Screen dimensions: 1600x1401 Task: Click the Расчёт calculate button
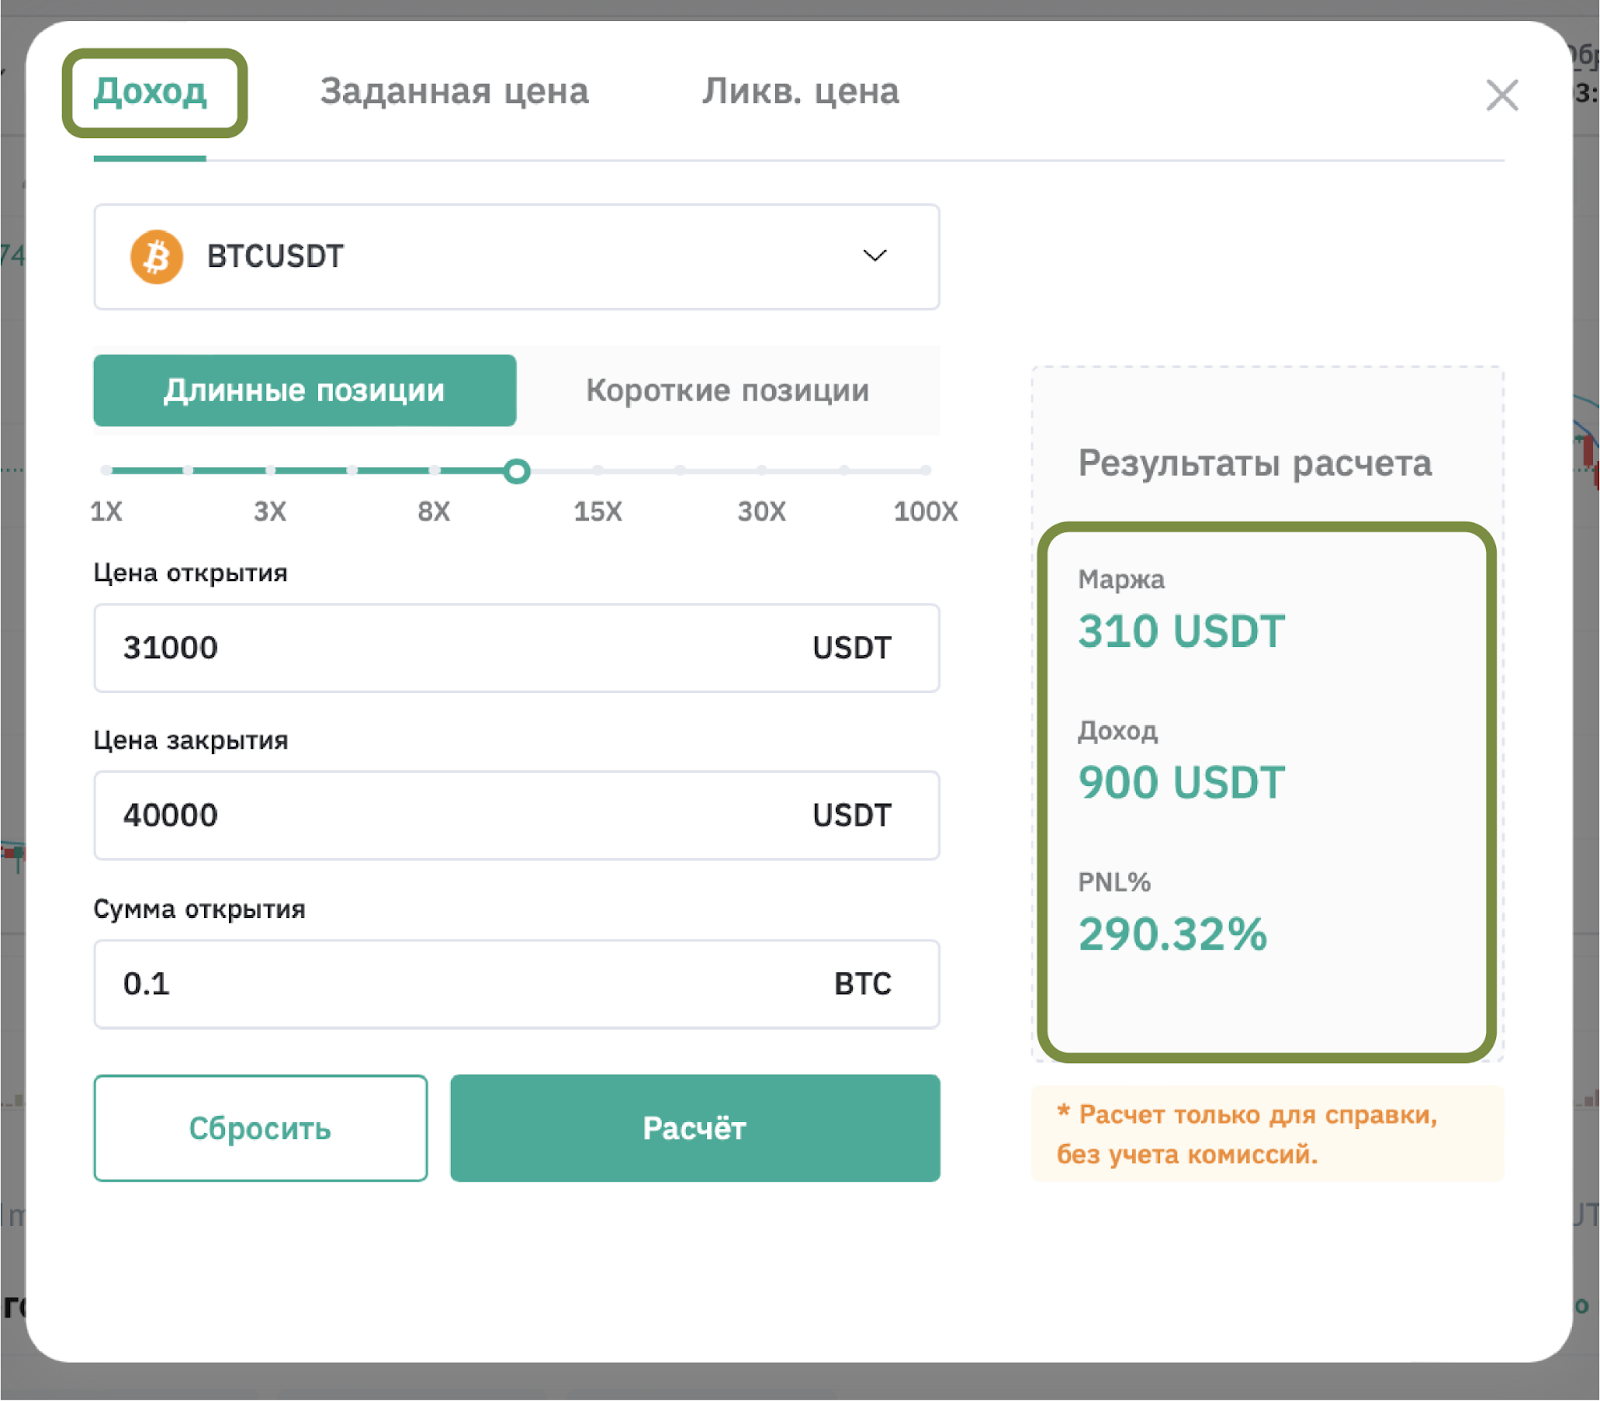click(695, 1128)
